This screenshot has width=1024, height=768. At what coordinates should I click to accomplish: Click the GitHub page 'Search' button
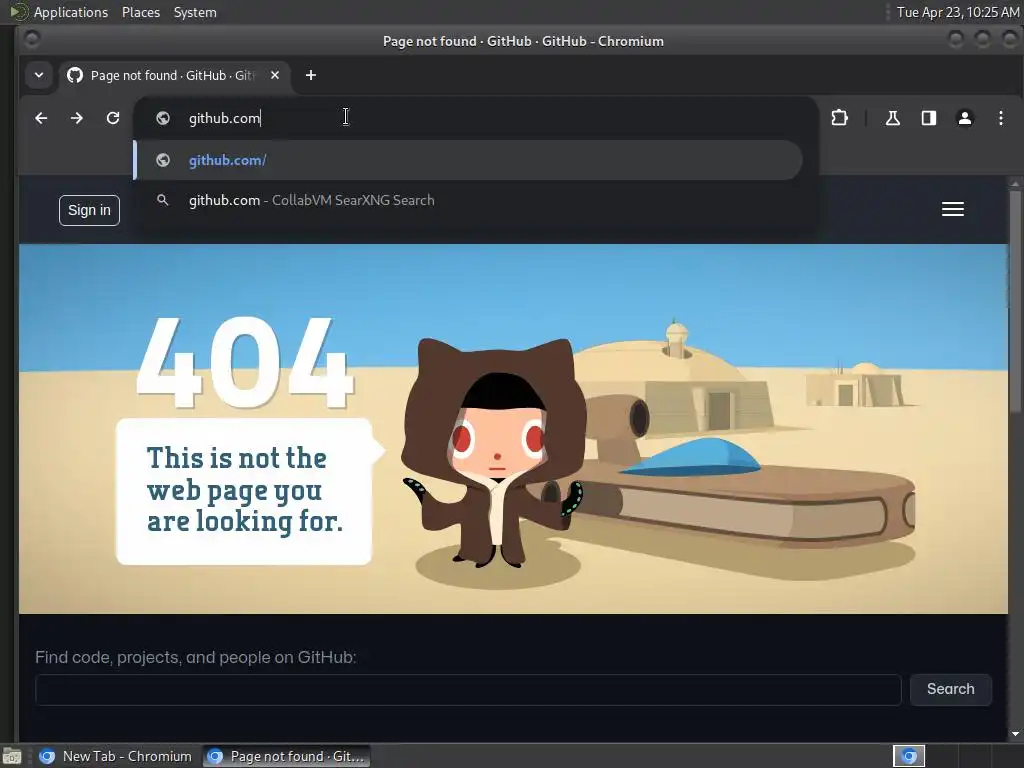click(x=951, y=690)
